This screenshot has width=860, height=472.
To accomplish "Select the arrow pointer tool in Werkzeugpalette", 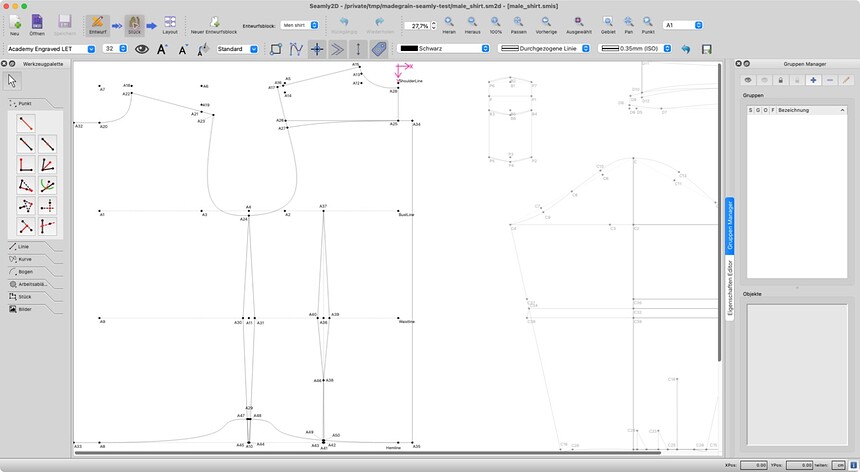I will [12, 81].
